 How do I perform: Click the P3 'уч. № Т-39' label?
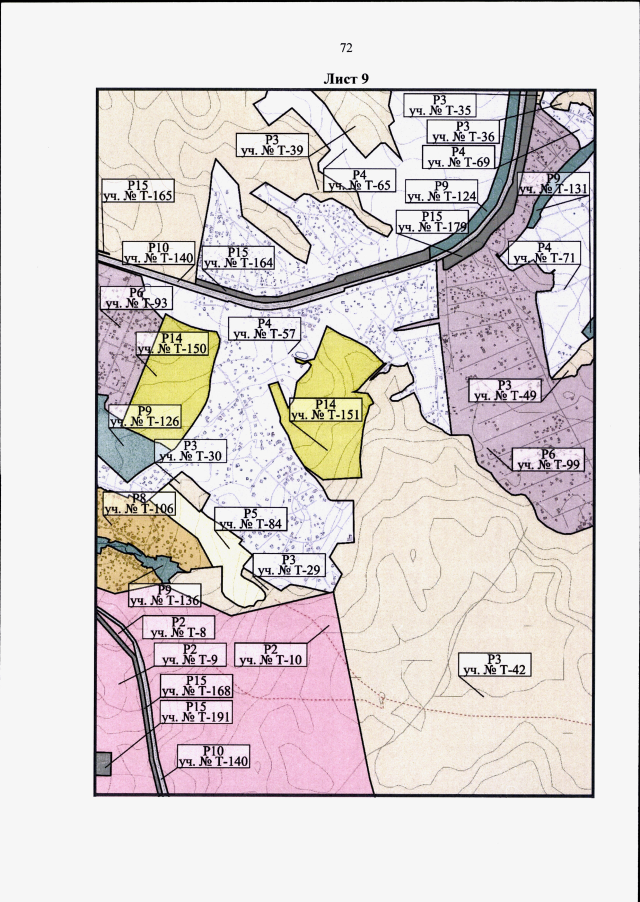pyautogui.click(x=271, y=149)
